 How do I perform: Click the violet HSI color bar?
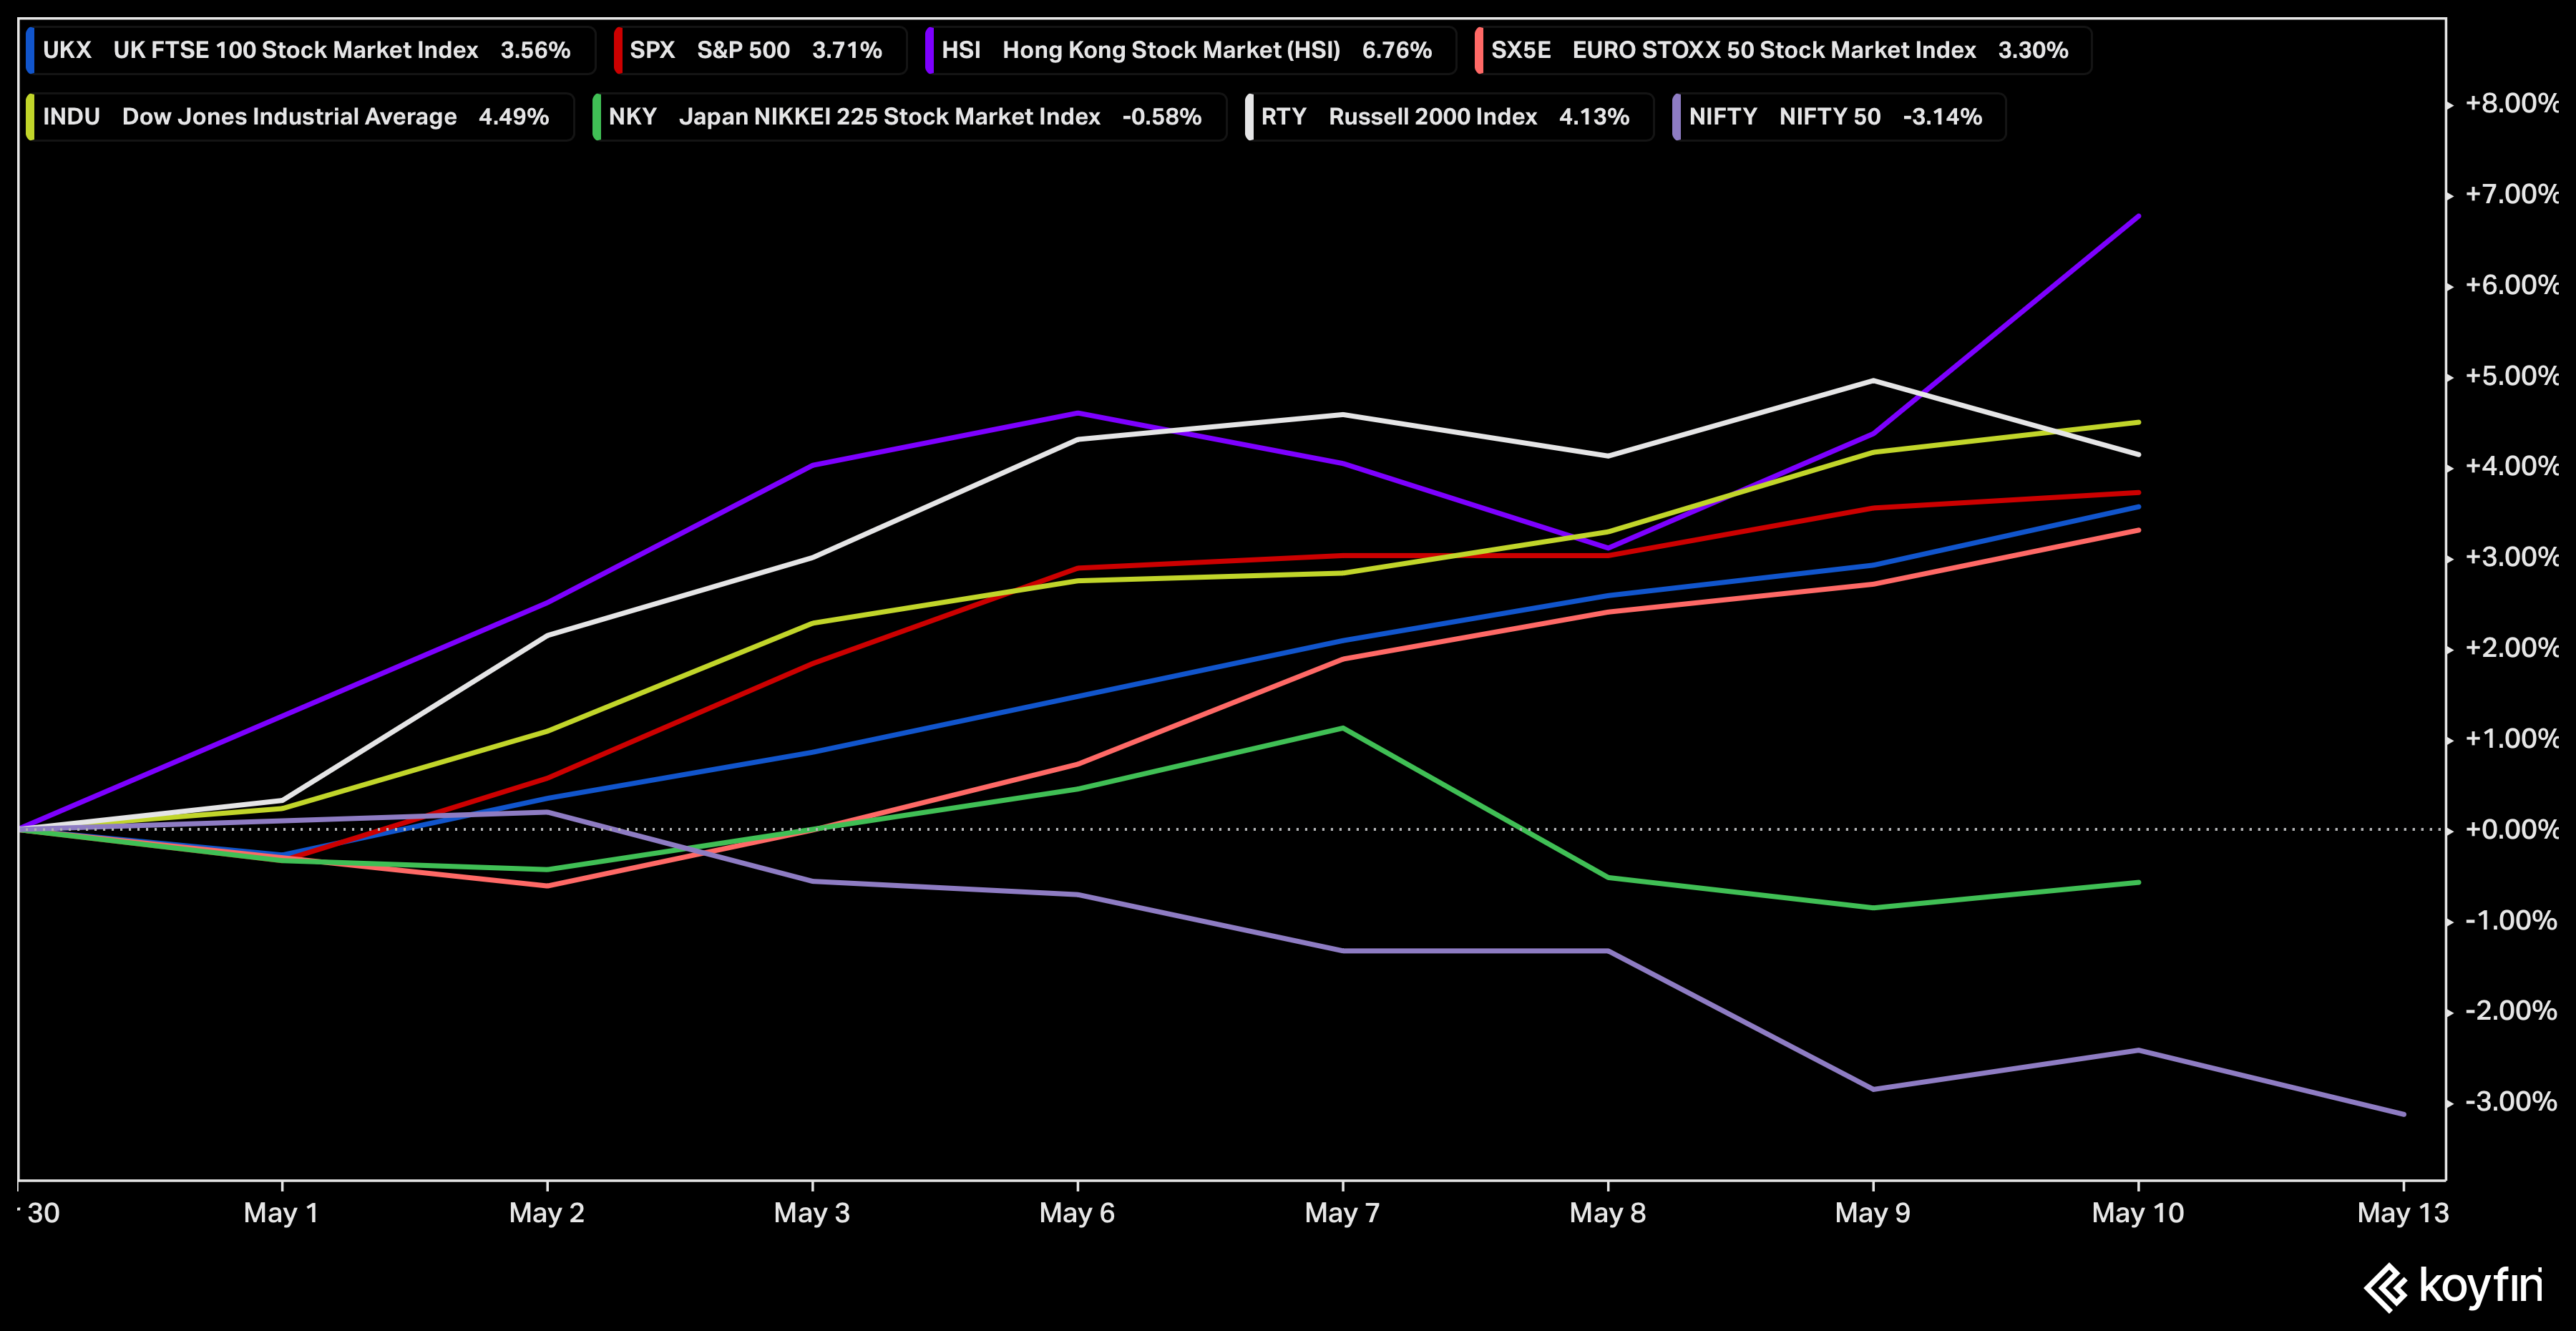click(930, 50)
